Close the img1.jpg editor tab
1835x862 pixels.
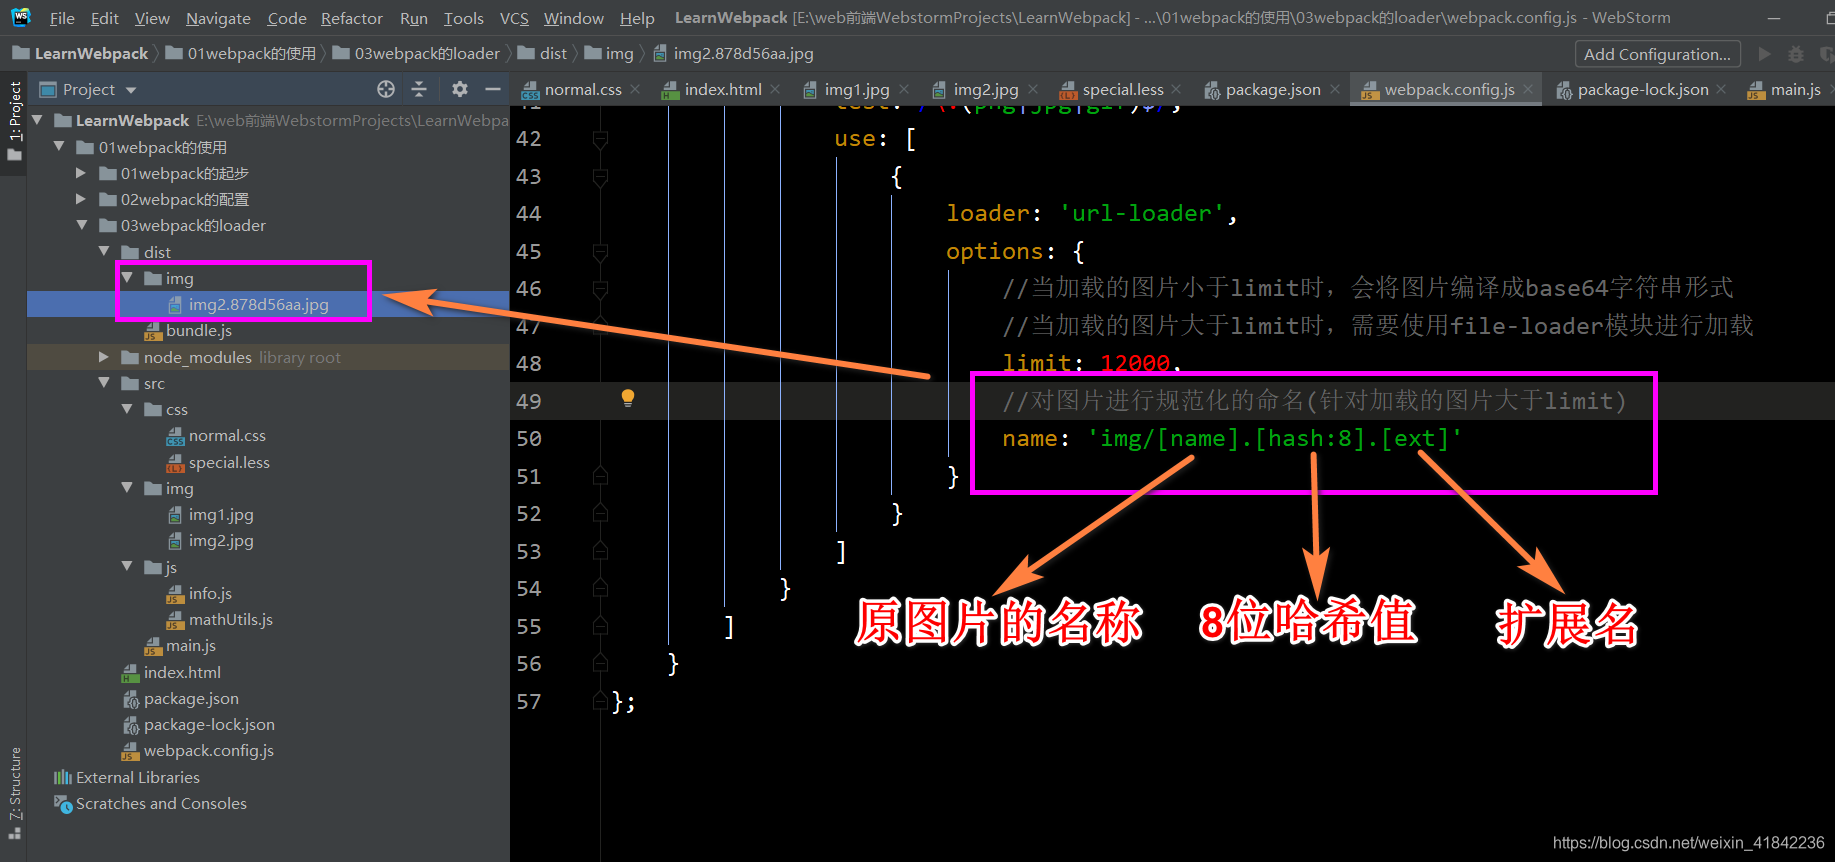(x=904, y=90)
